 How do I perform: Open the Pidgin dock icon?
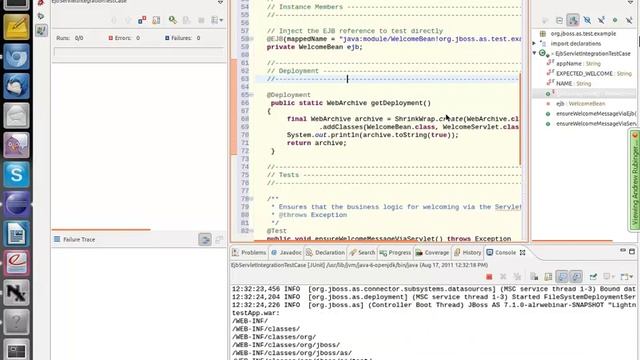[16, 145]
